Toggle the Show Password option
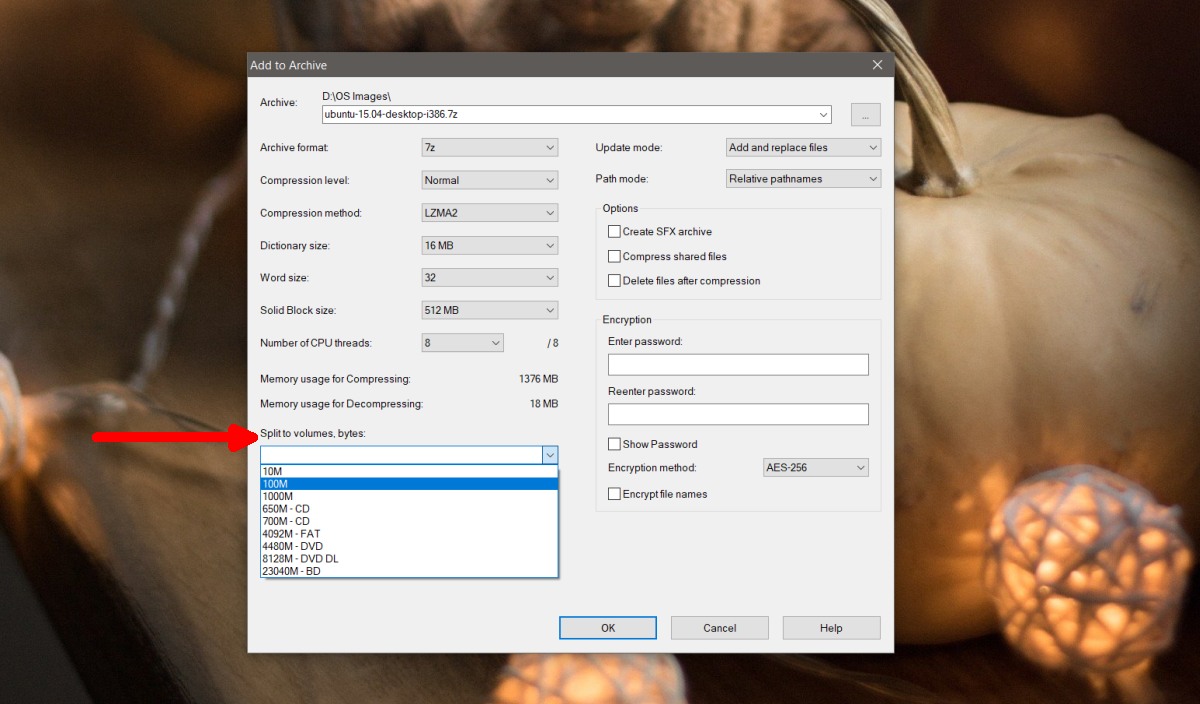The image size is (1200, 704). 615,443
